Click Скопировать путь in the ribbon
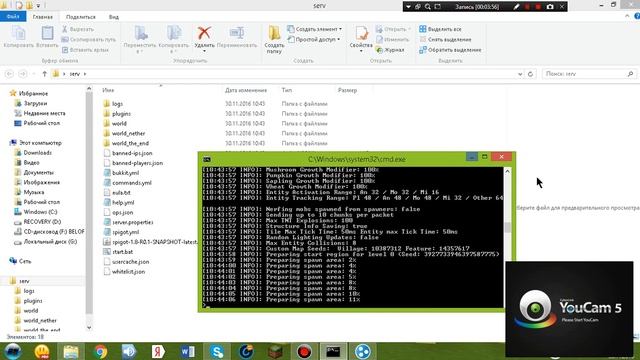The width and height of the screenshot is (640, 360). 89,40
